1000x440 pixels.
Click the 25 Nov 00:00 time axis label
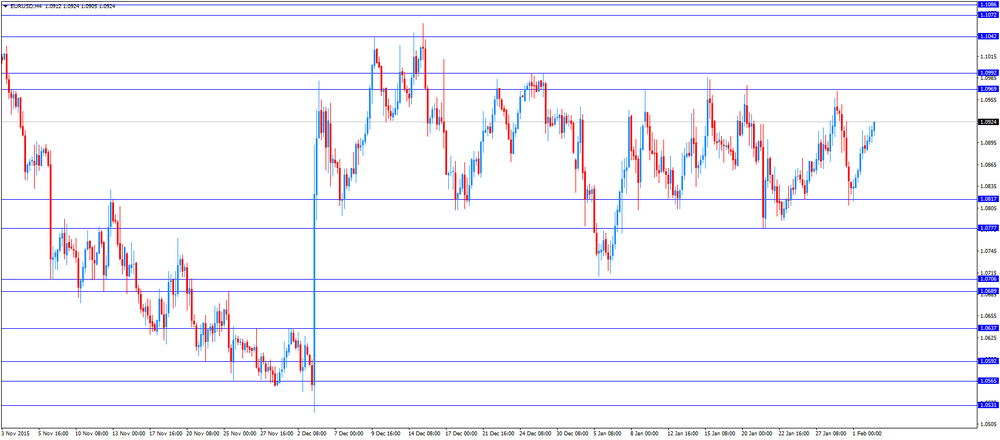click(x=239, y=433)
